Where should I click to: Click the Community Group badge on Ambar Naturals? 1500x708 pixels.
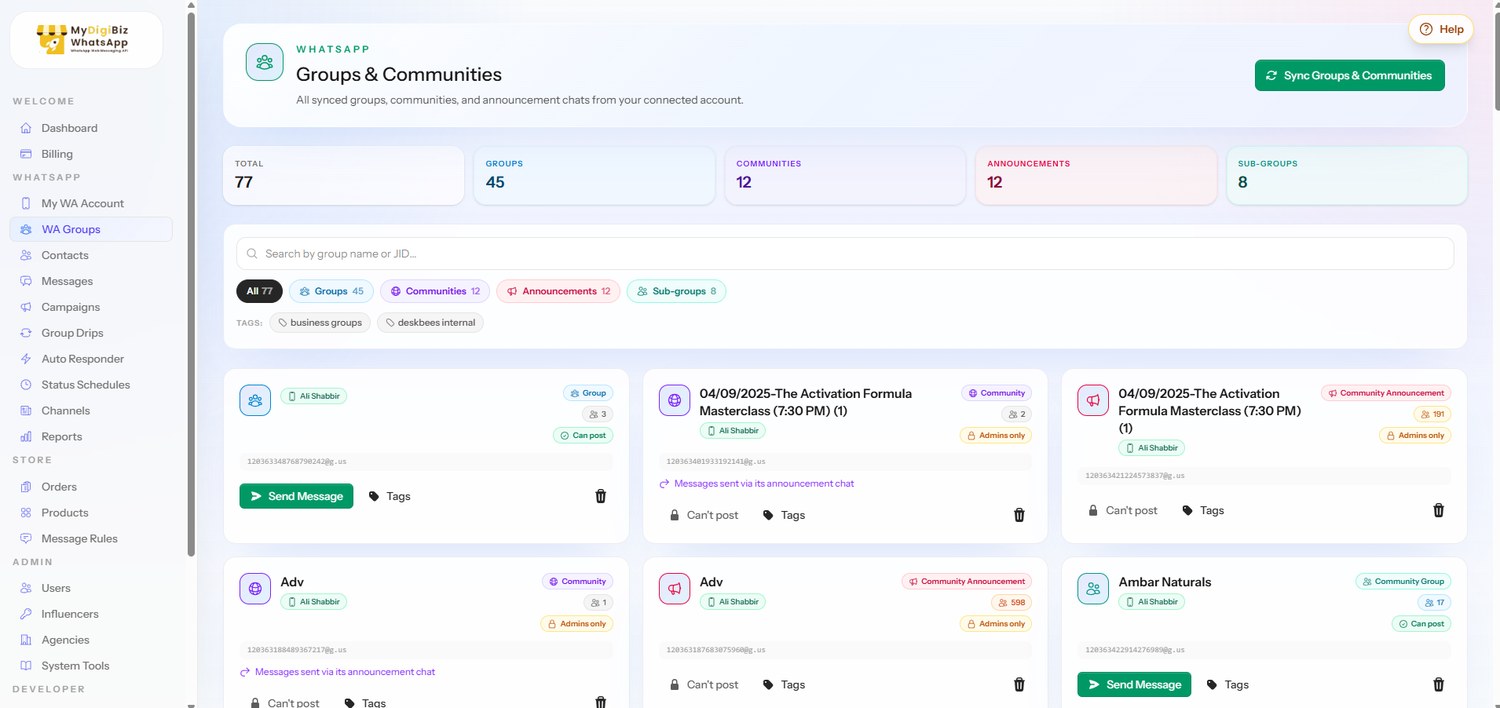coord(1403,581)
